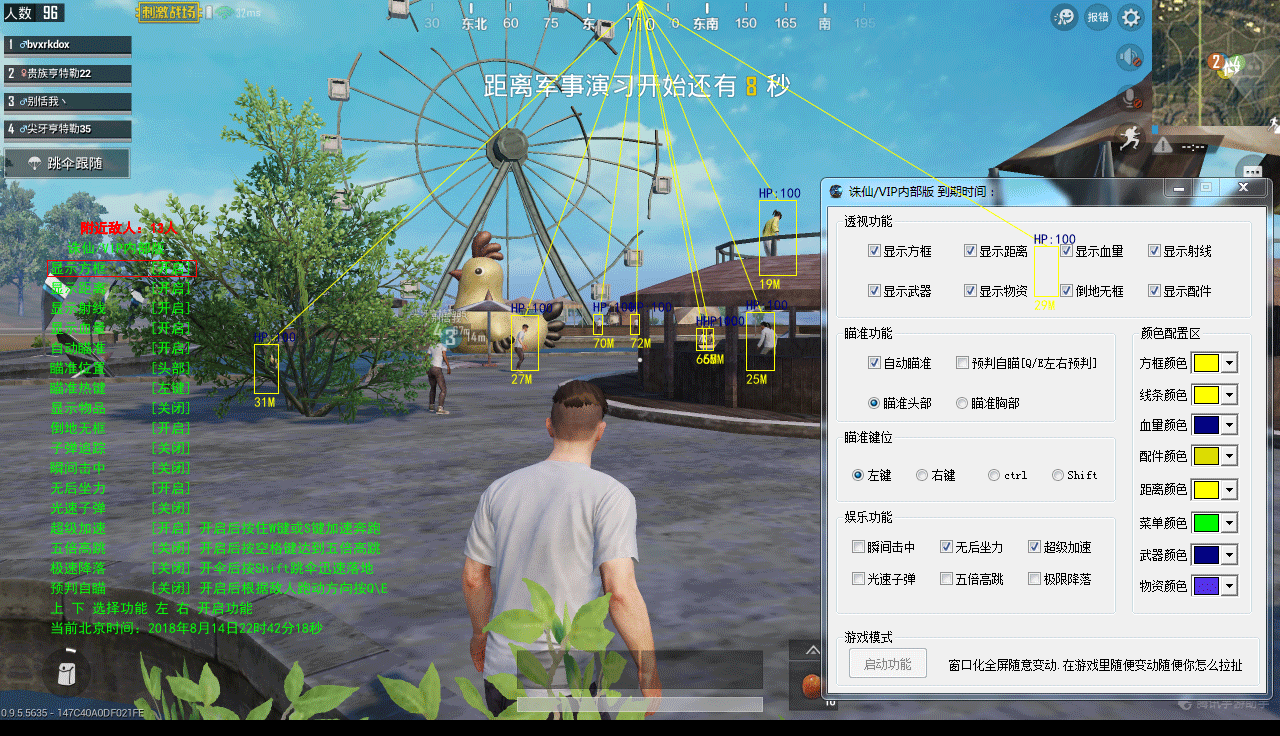Toggle 显示武器 checkbox
1280x736 pixels.
coord(875,291)
